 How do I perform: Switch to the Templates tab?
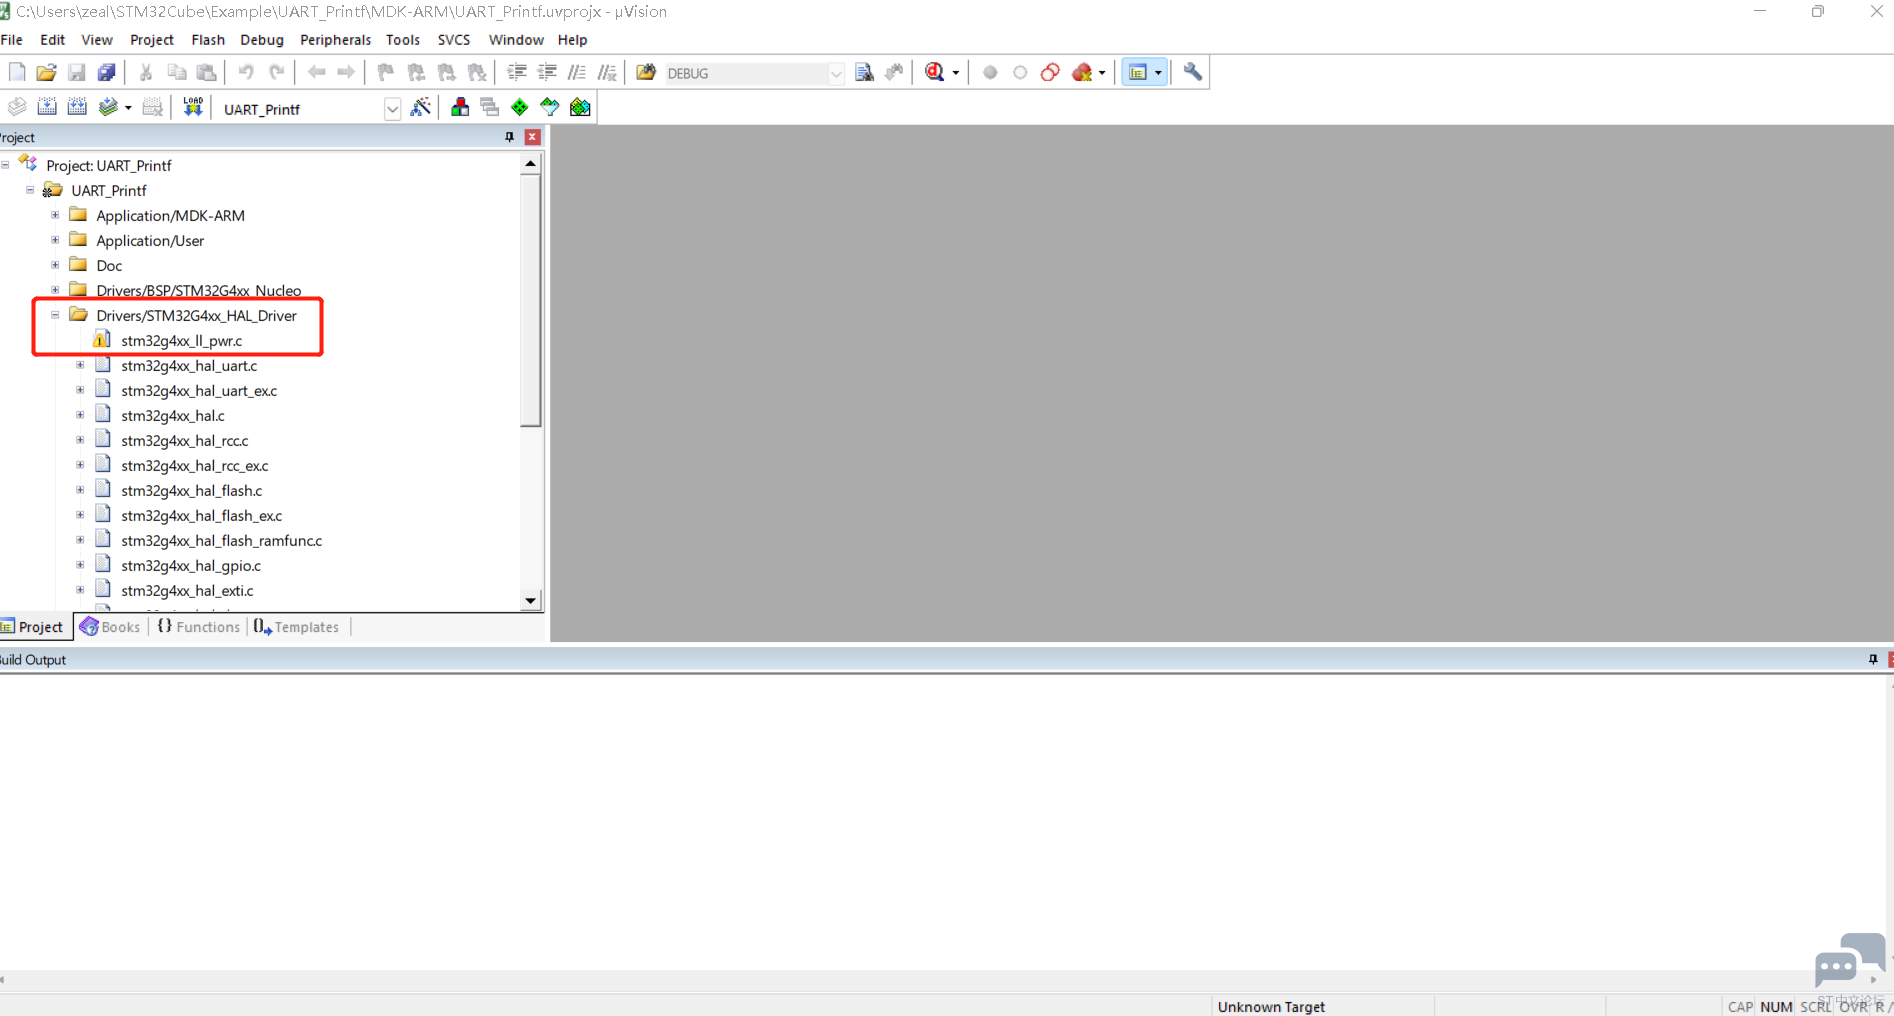click(x=297, y=627)
